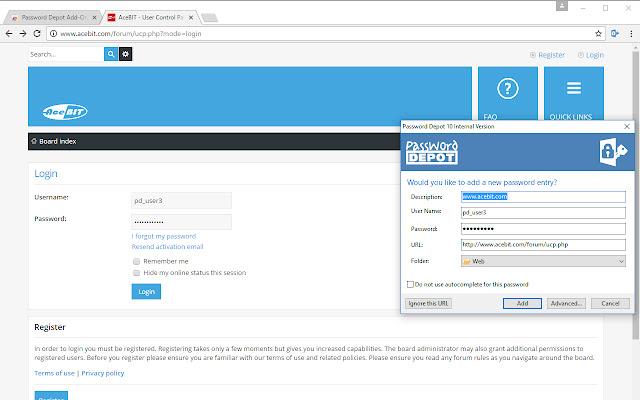The image size is (640, 400).
Task: Open Password Depot browser extension icon
Action: (615, 34)
